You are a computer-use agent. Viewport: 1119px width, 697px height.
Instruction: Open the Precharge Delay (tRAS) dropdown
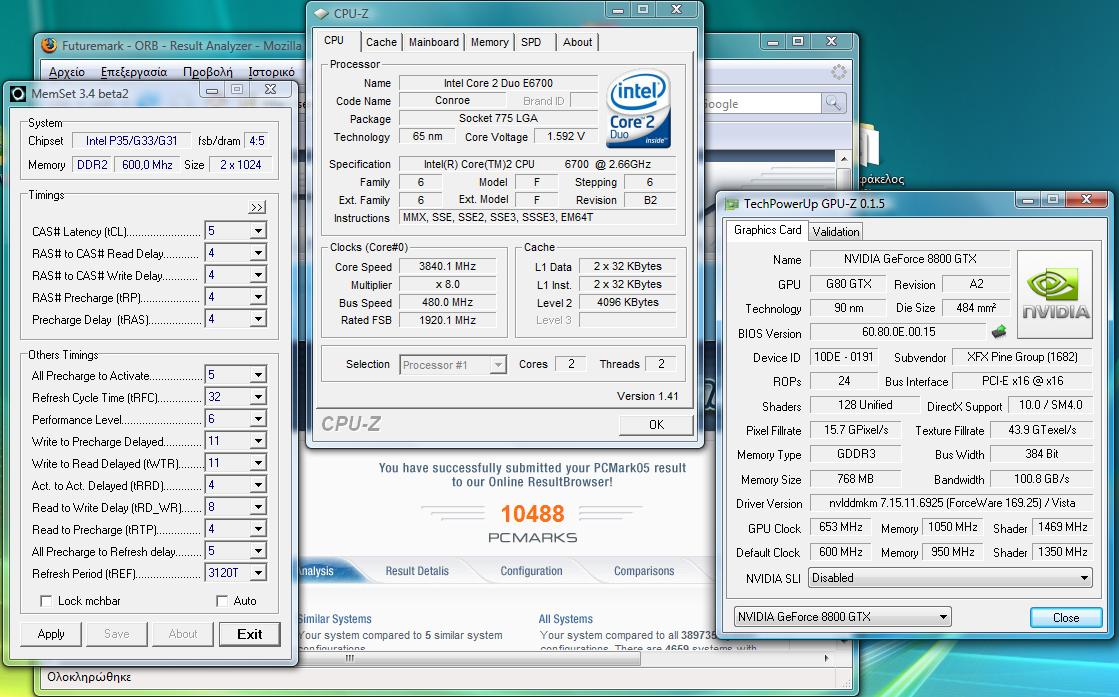[x=258, y=319]
